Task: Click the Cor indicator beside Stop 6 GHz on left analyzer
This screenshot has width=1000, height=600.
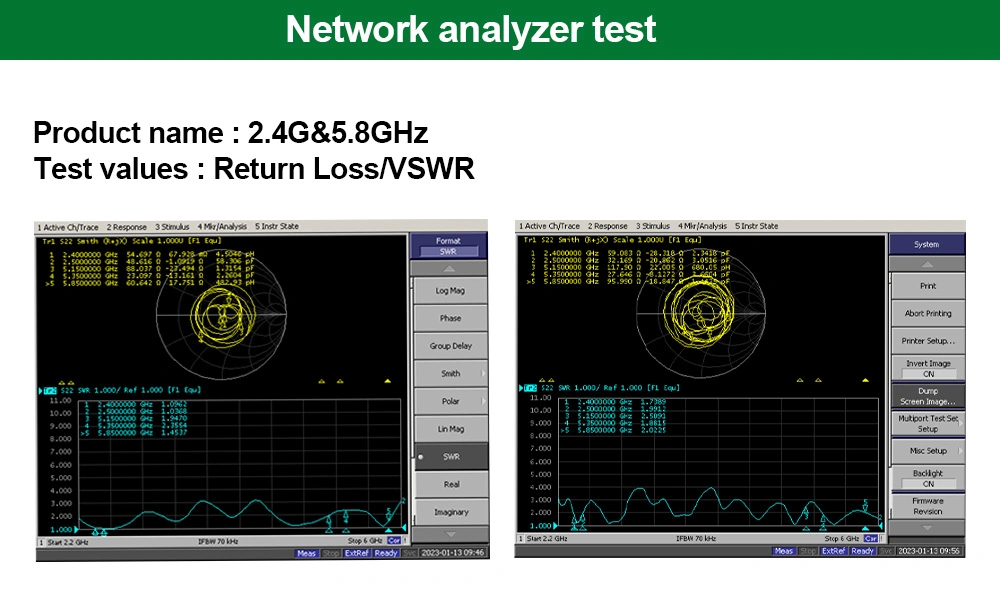Action: coord(394,541)
